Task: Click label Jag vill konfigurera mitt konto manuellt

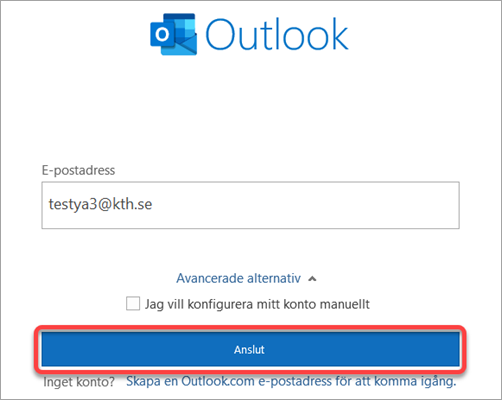Action: click(x=257, y=304)
